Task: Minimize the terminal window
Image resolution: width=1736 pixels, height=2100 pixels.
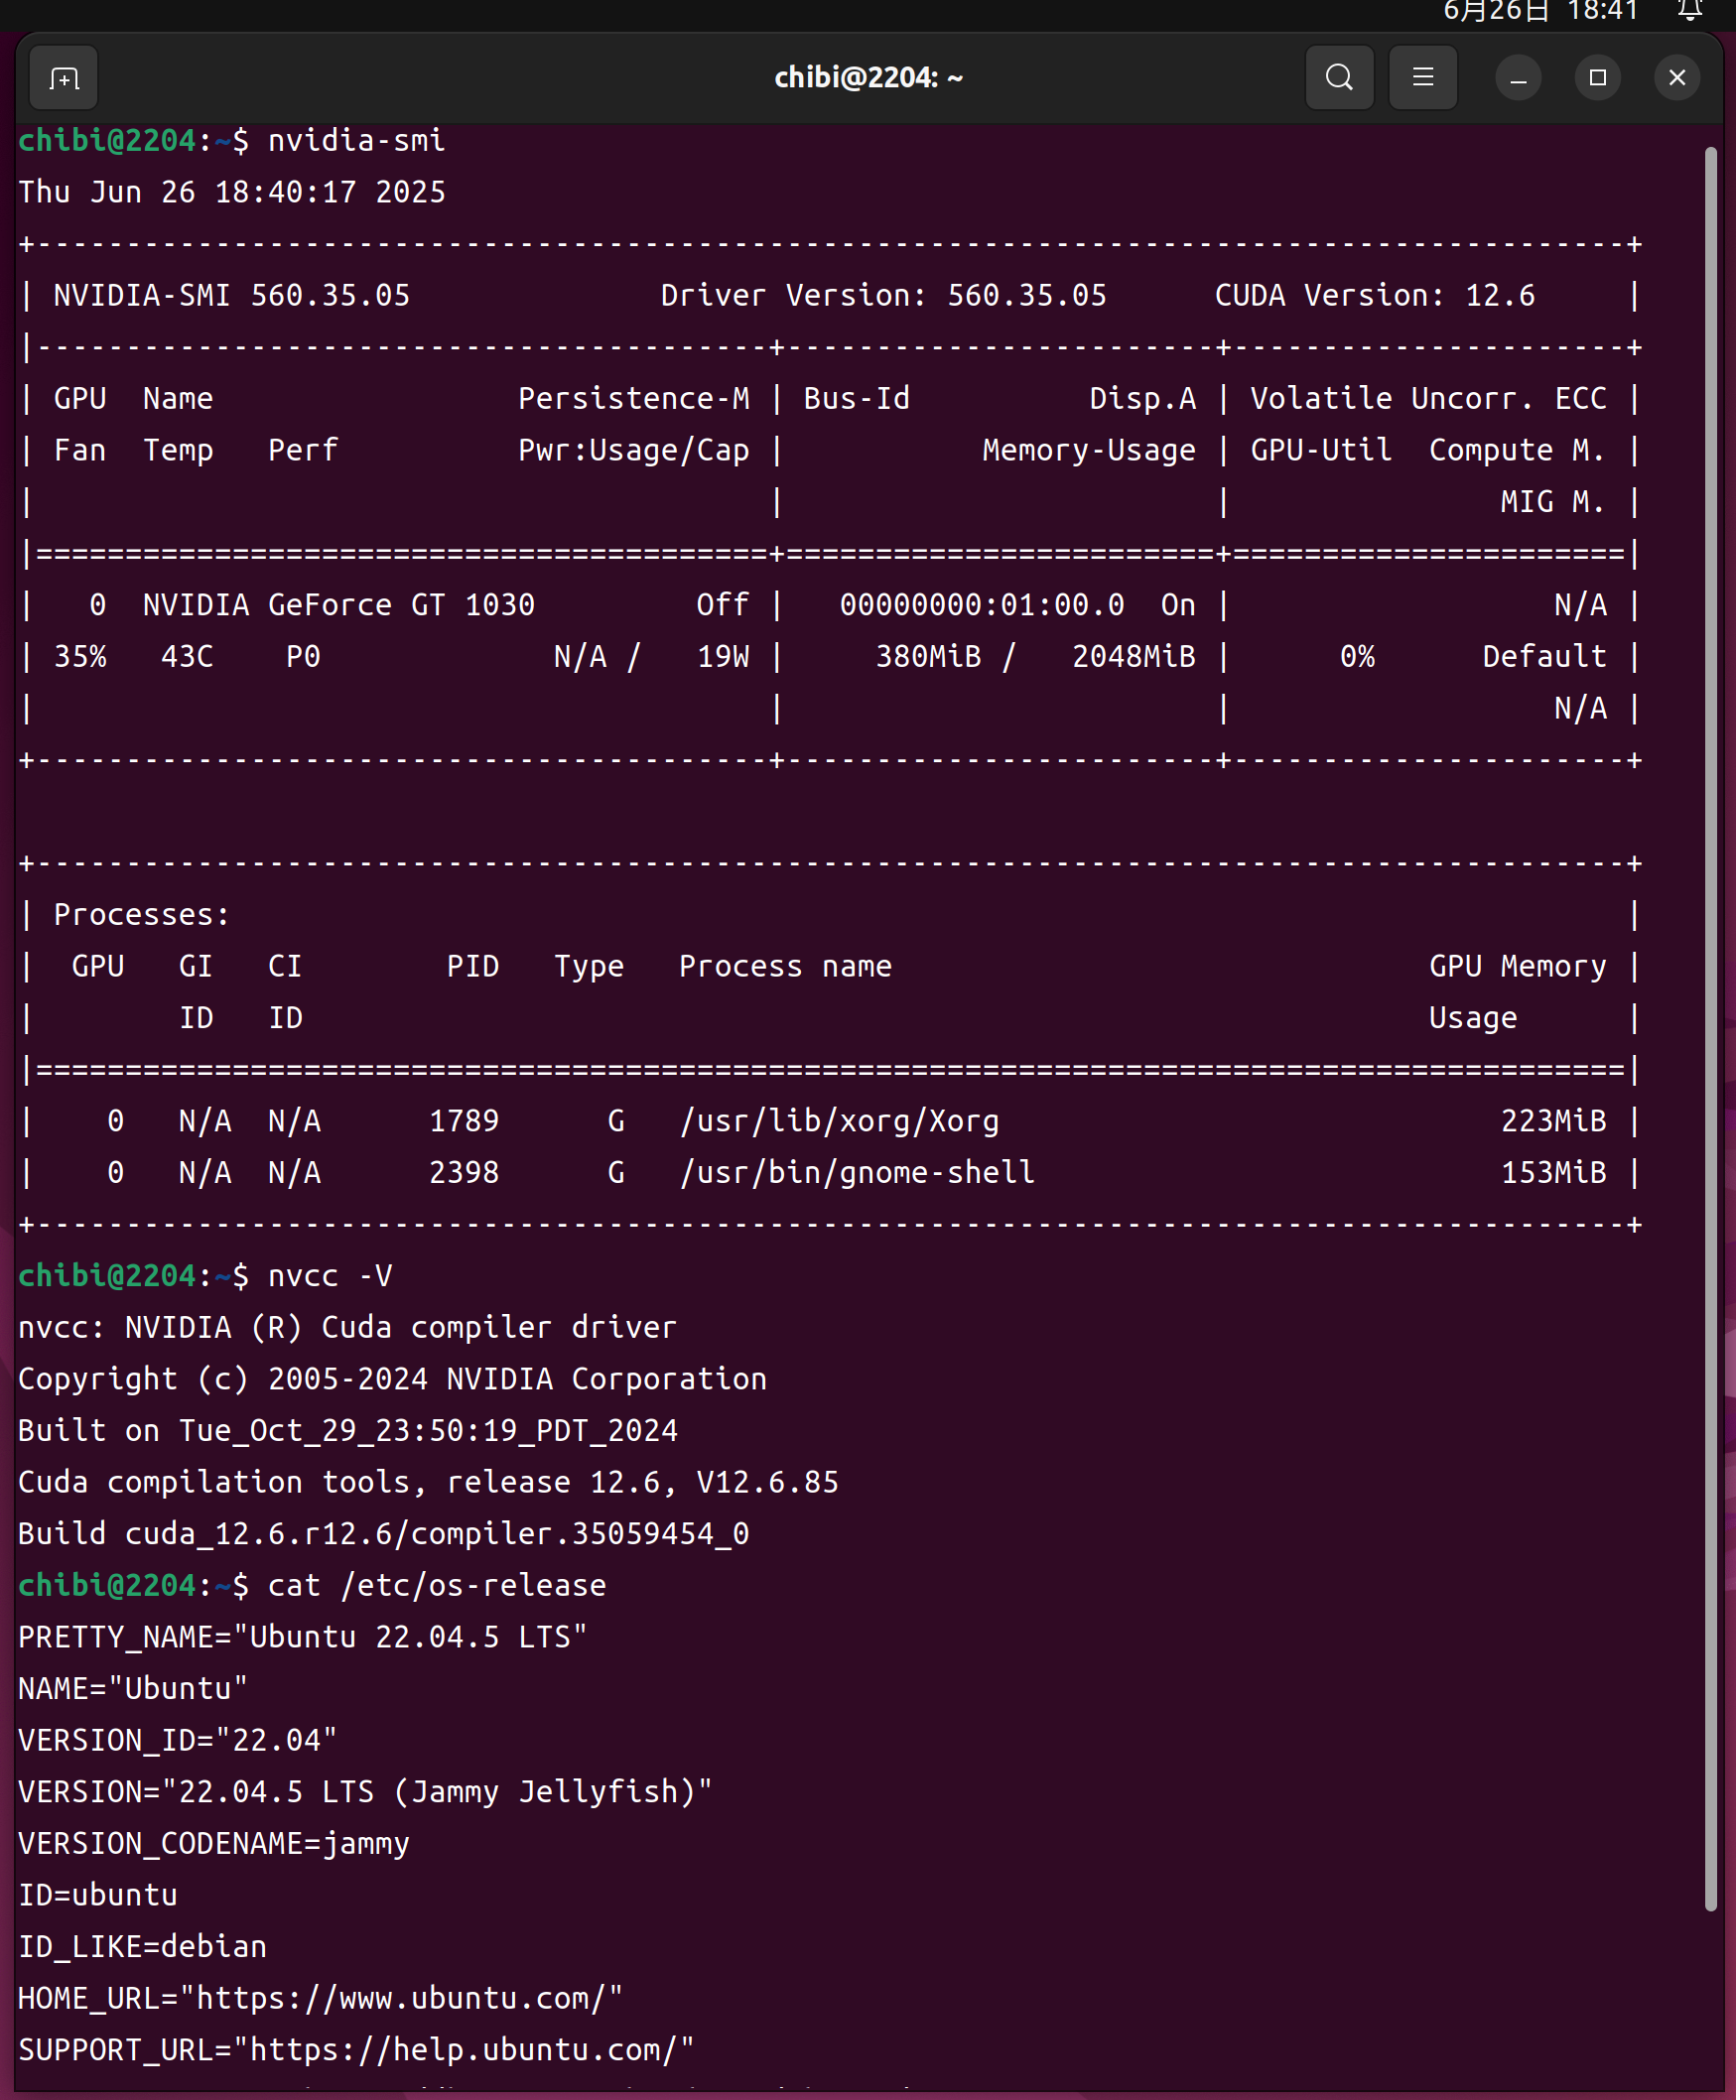Action: (x=1517, y=78)
